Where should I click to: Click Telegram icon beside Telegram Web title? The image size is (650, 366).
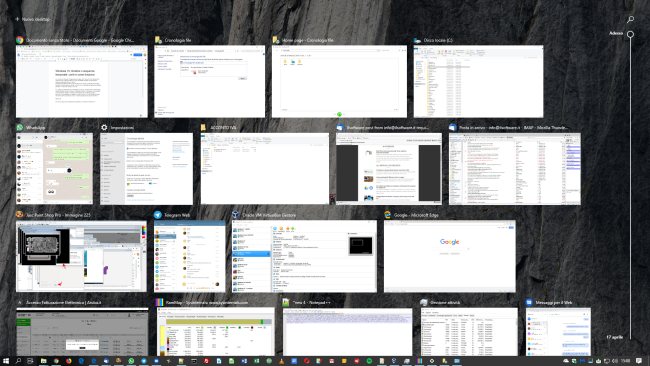(158, 215)
